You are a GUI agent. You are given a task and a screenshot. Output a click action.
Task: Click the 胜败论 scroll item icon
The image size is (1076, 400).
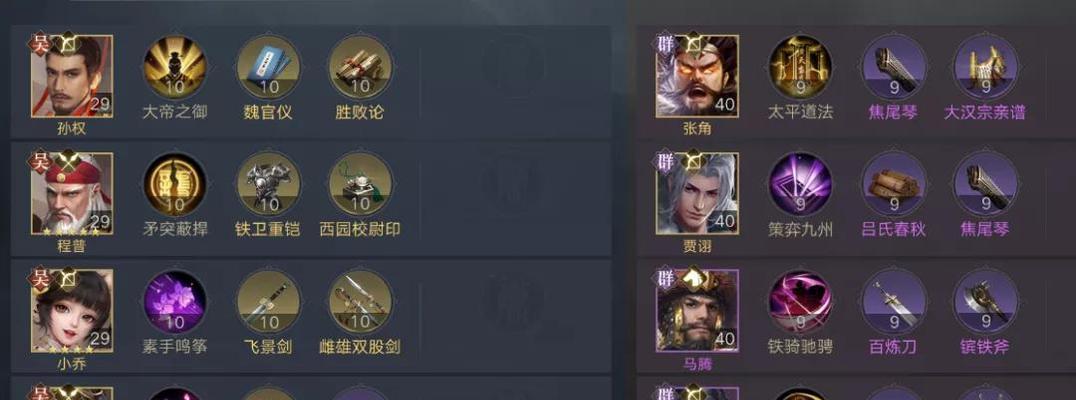coord(360,67)
